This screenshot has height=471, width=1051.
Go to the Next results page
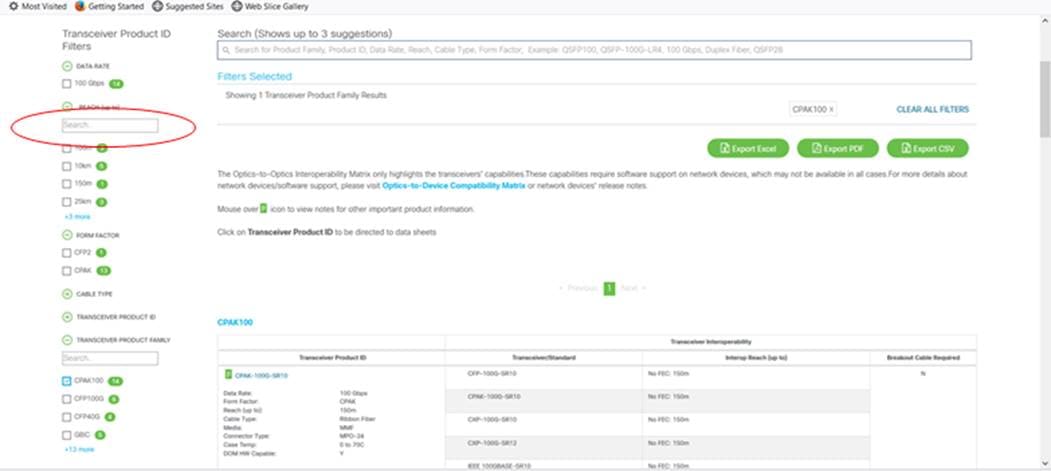pyautogui.click(x=633, y=288)
